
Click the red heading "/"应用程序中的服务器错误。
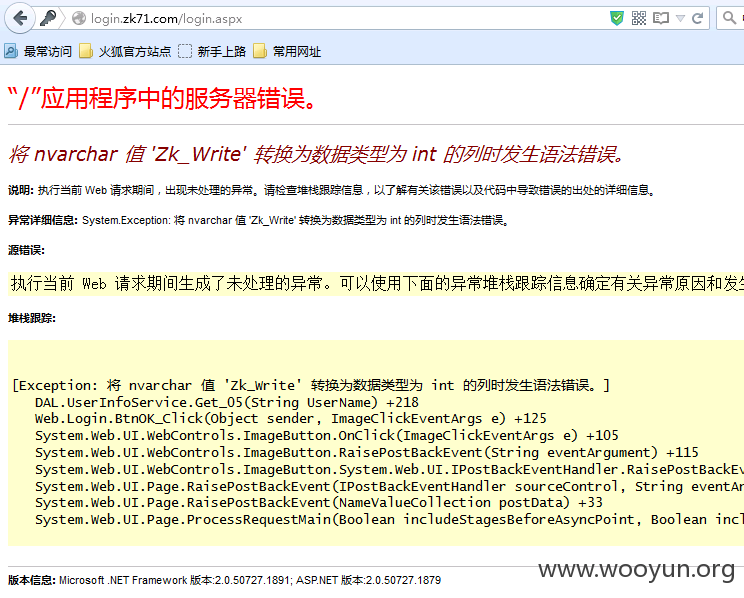(x=161, y=99)
